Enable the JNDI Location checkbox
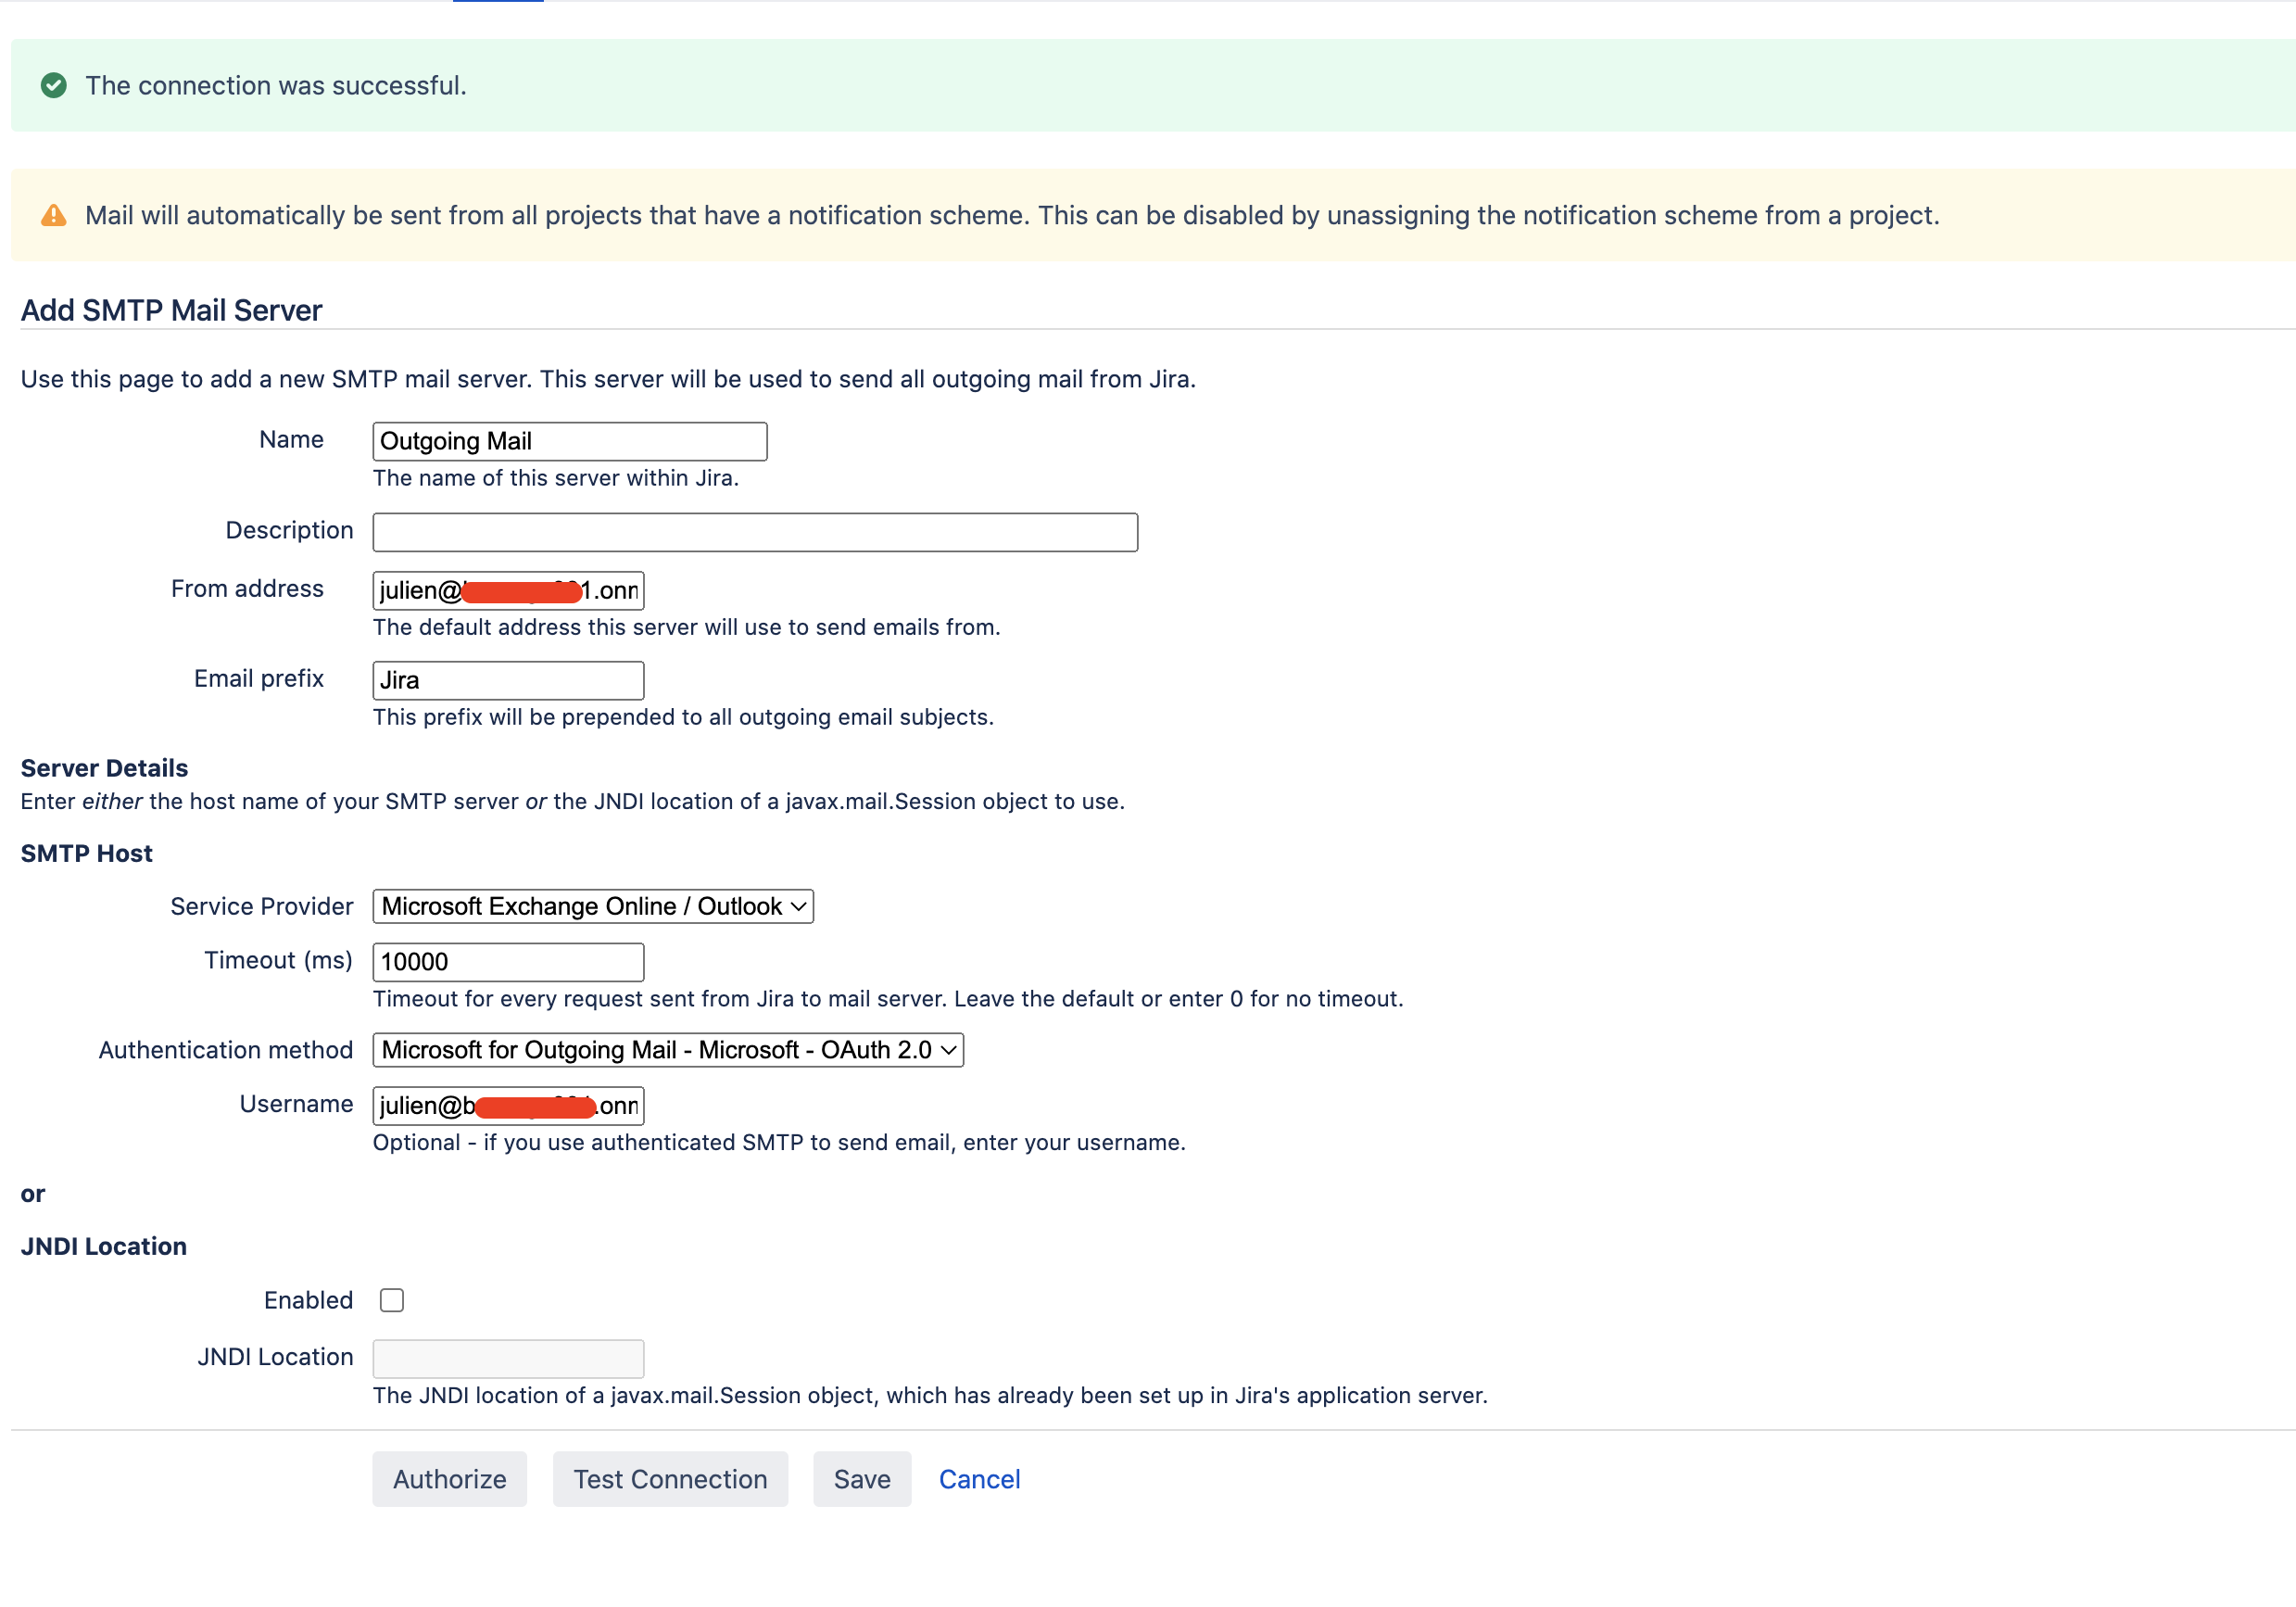Image resolution: width=2296 pixels, height=1607 pixels. pos(392,1300)
